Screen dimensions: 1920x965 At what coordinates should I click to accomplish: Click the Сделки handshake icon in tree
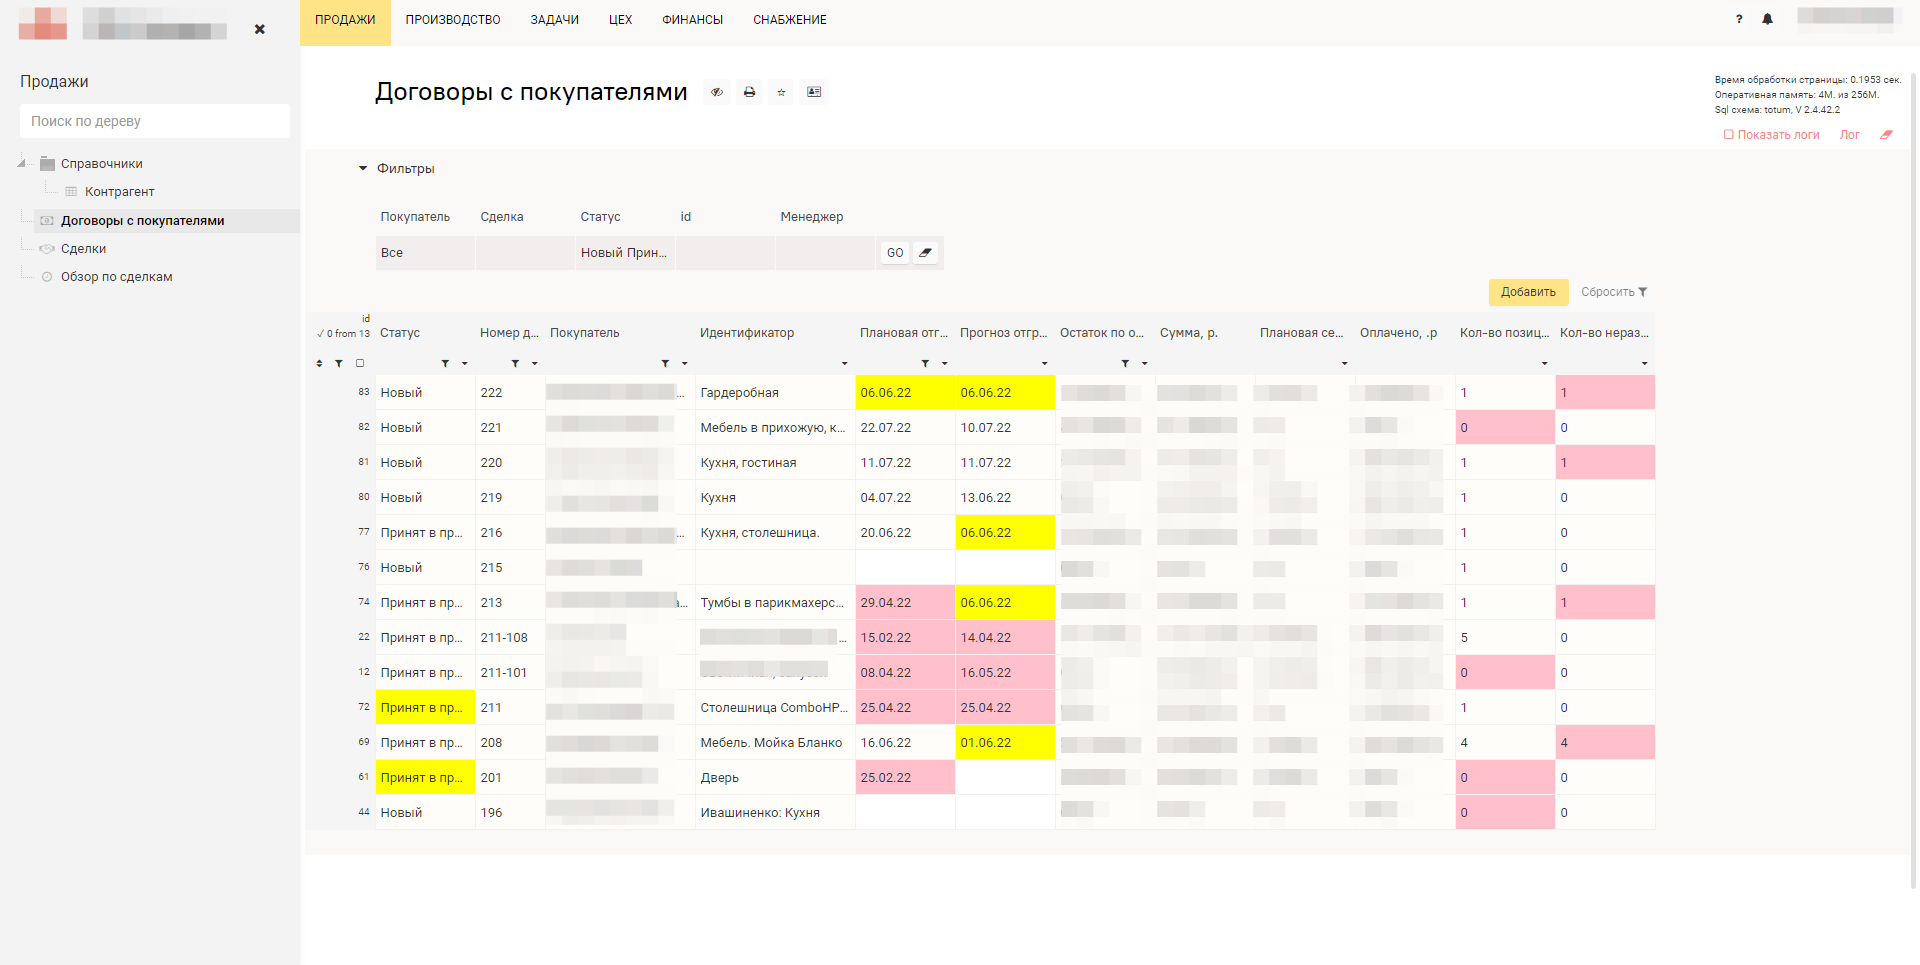47,249
